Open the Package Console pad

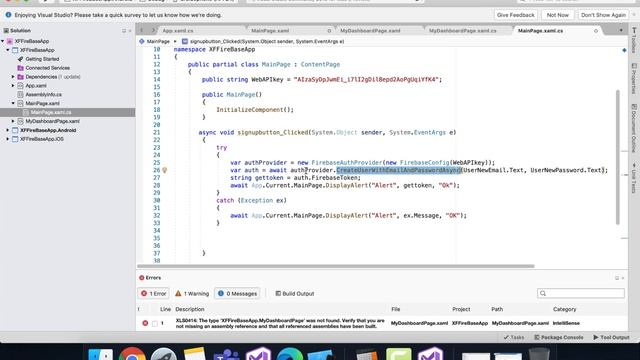coord(559,338)
